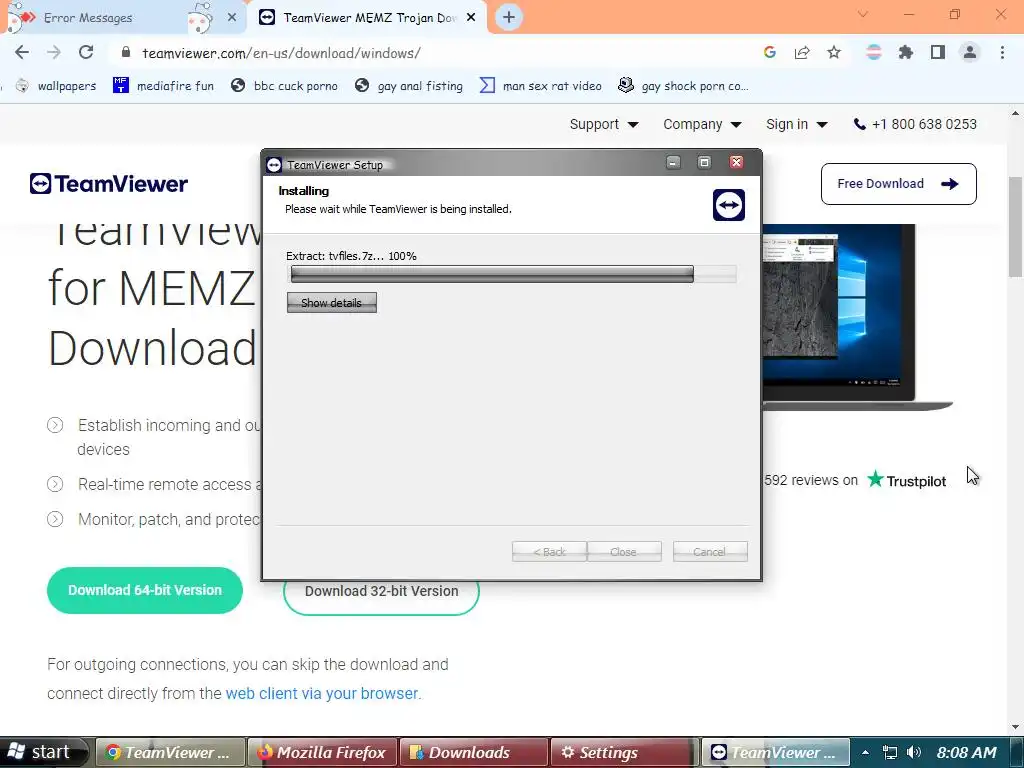Click the +1 800 638 0253 phone number
This screenshot has width=1024, height=768.
[x=915, y=124]
